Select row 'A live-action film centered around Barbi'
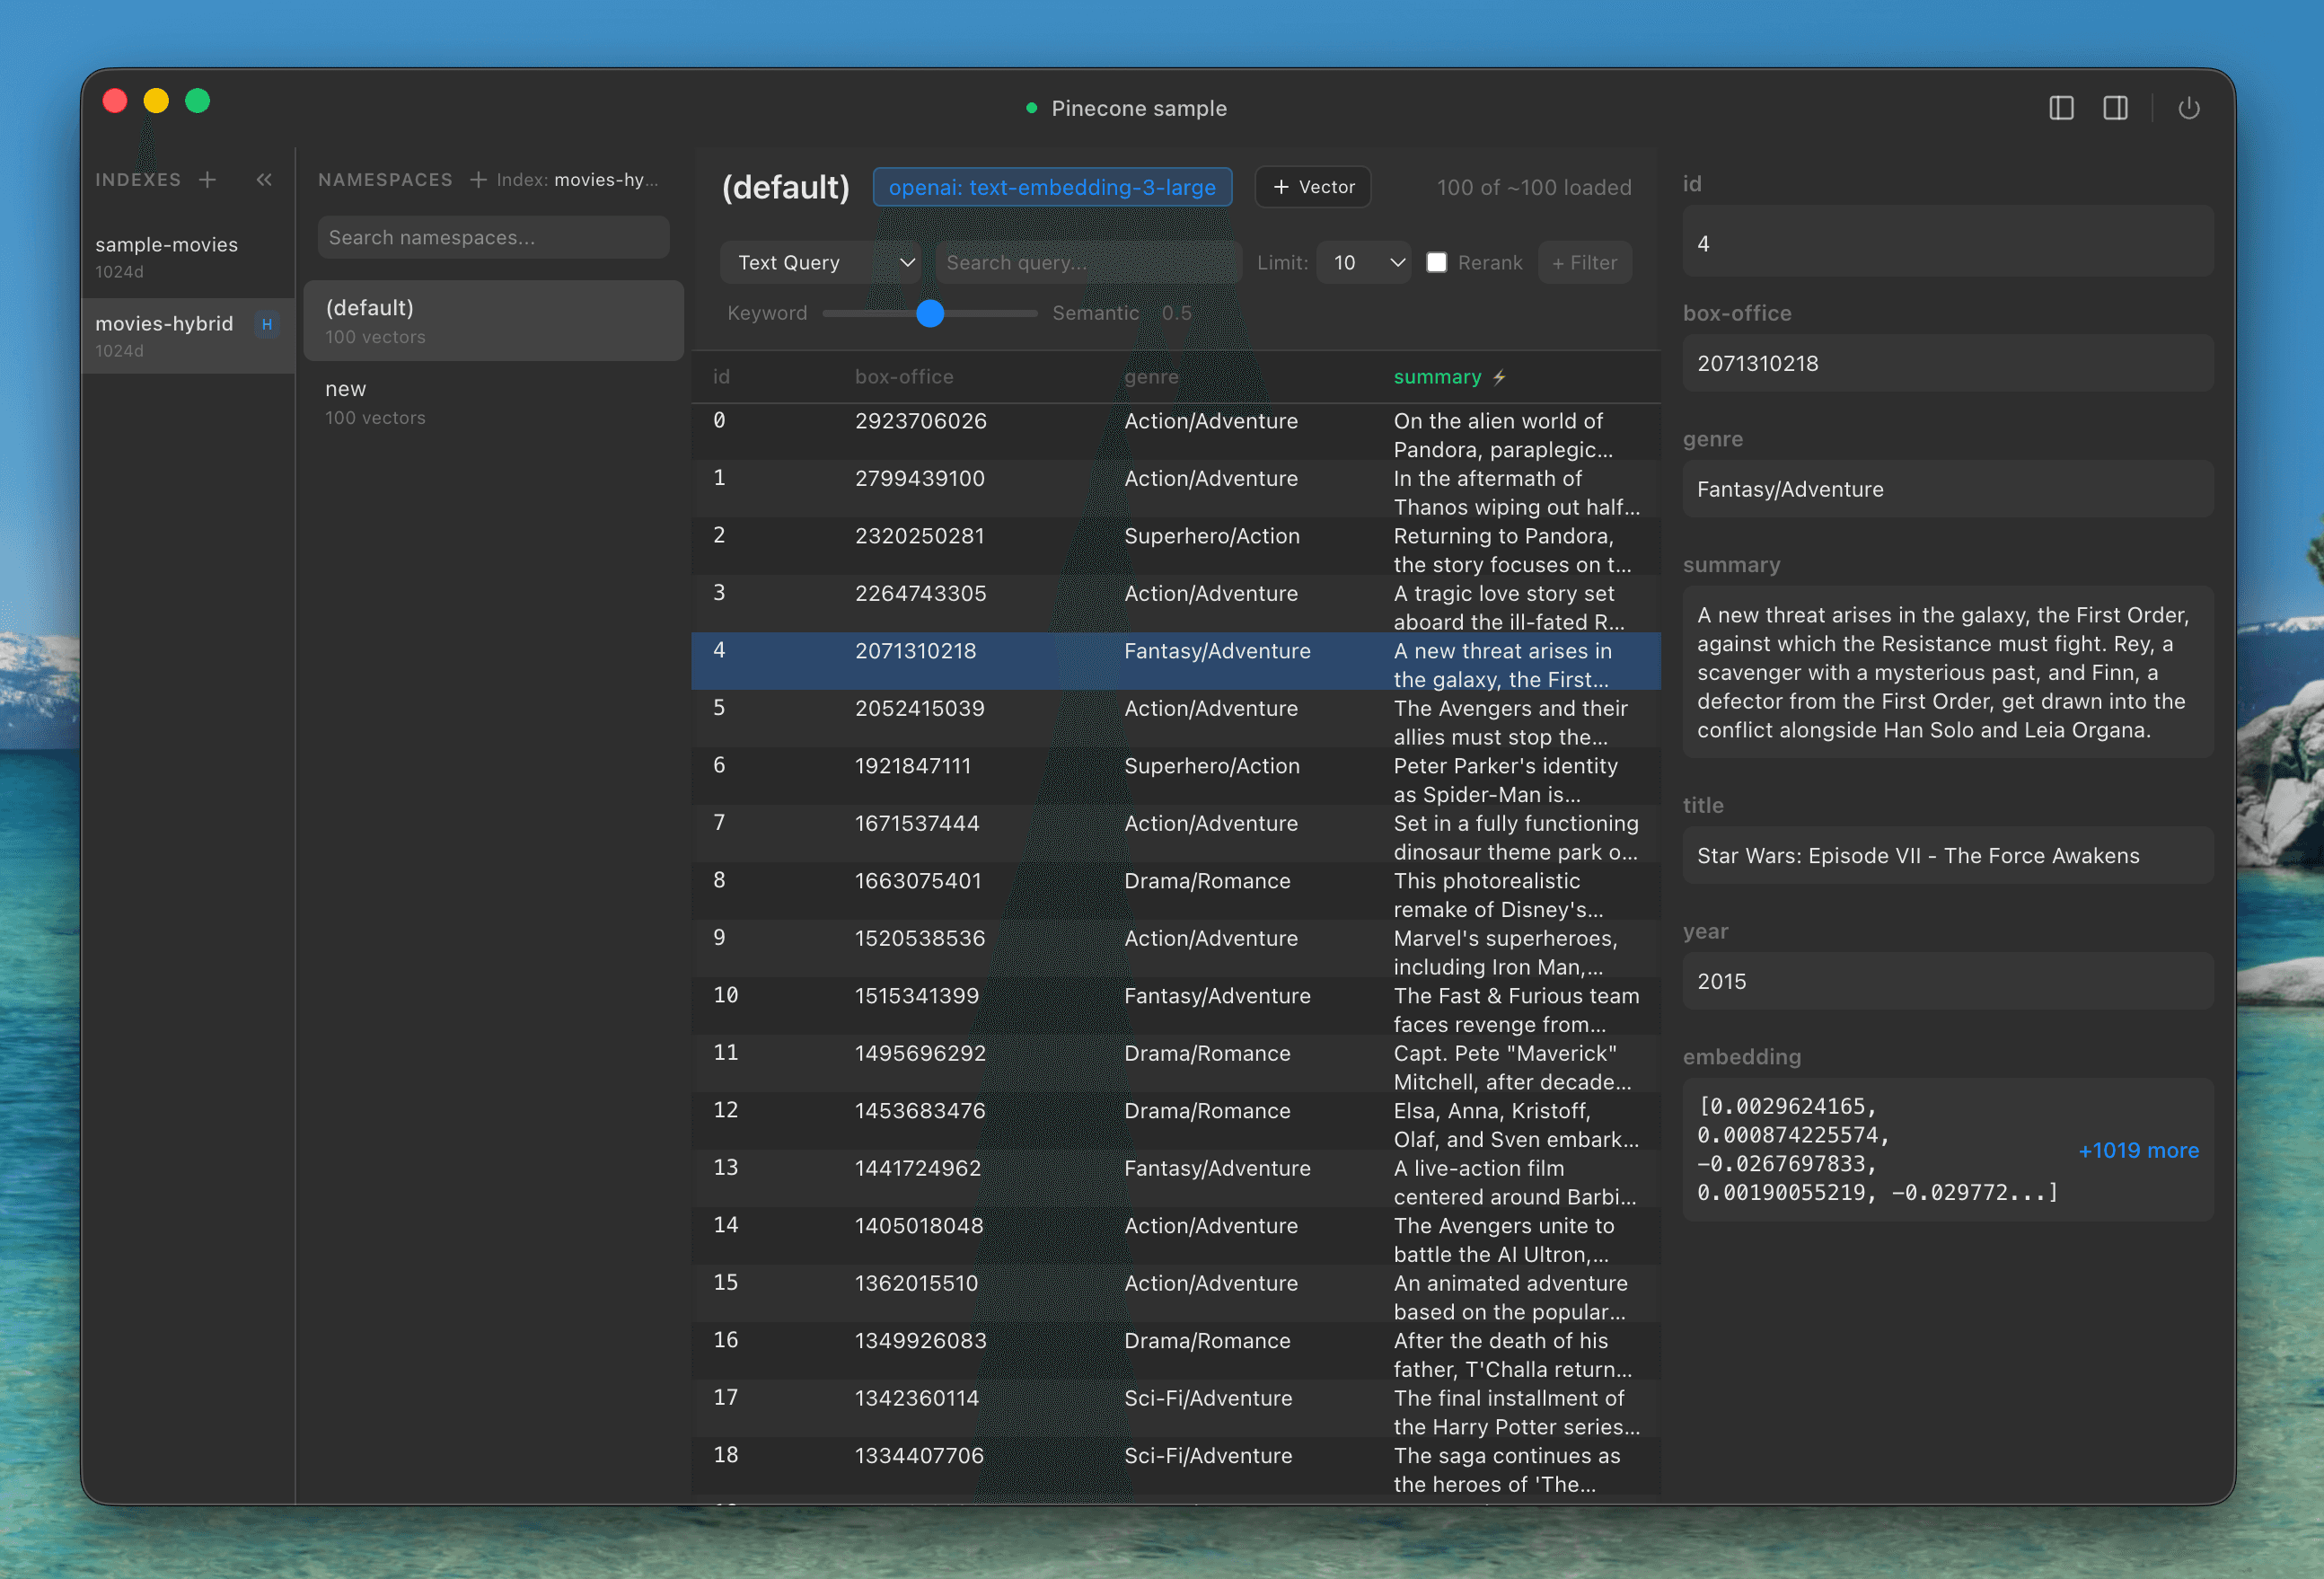Screen dimensions: 2324x1579 [1176, 1180]
